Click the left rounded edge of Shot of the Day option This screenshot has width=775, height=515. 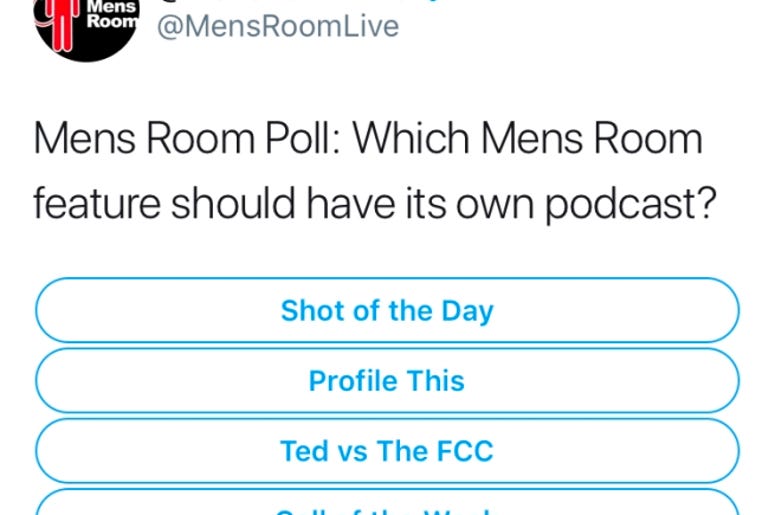click(49, 310)
